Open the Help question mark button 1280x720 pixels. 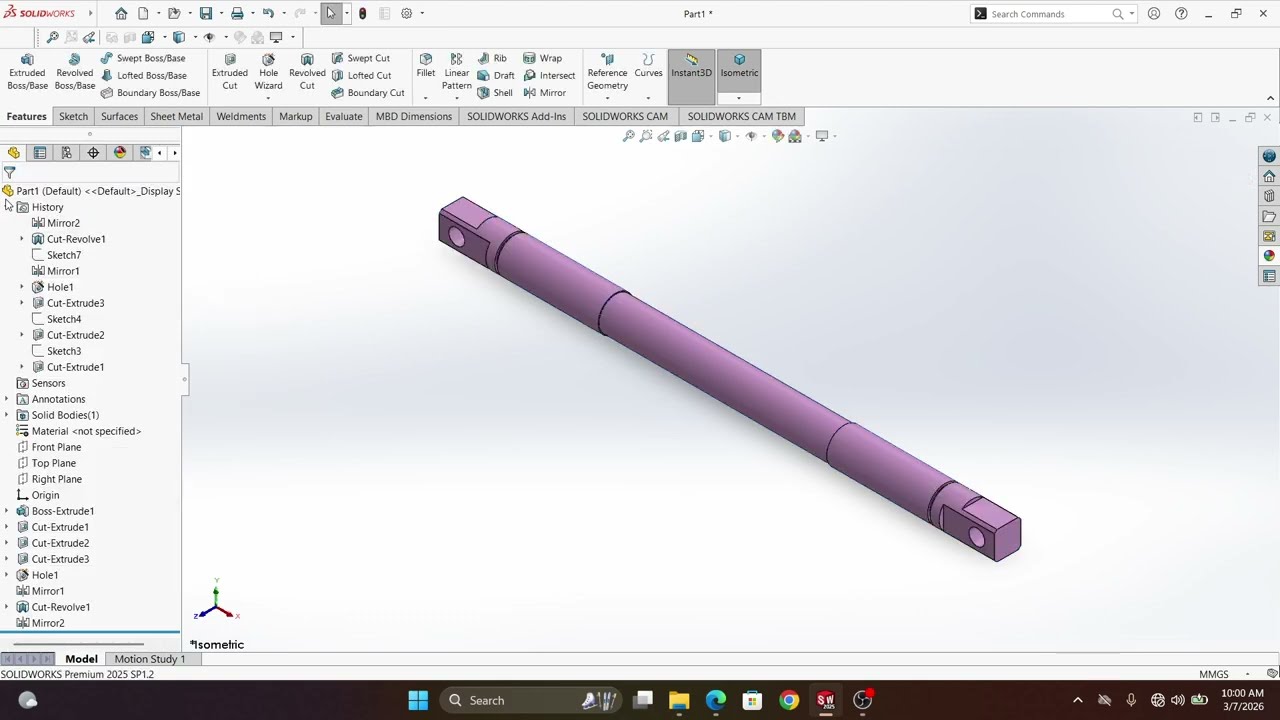(x=1181, y=14)
